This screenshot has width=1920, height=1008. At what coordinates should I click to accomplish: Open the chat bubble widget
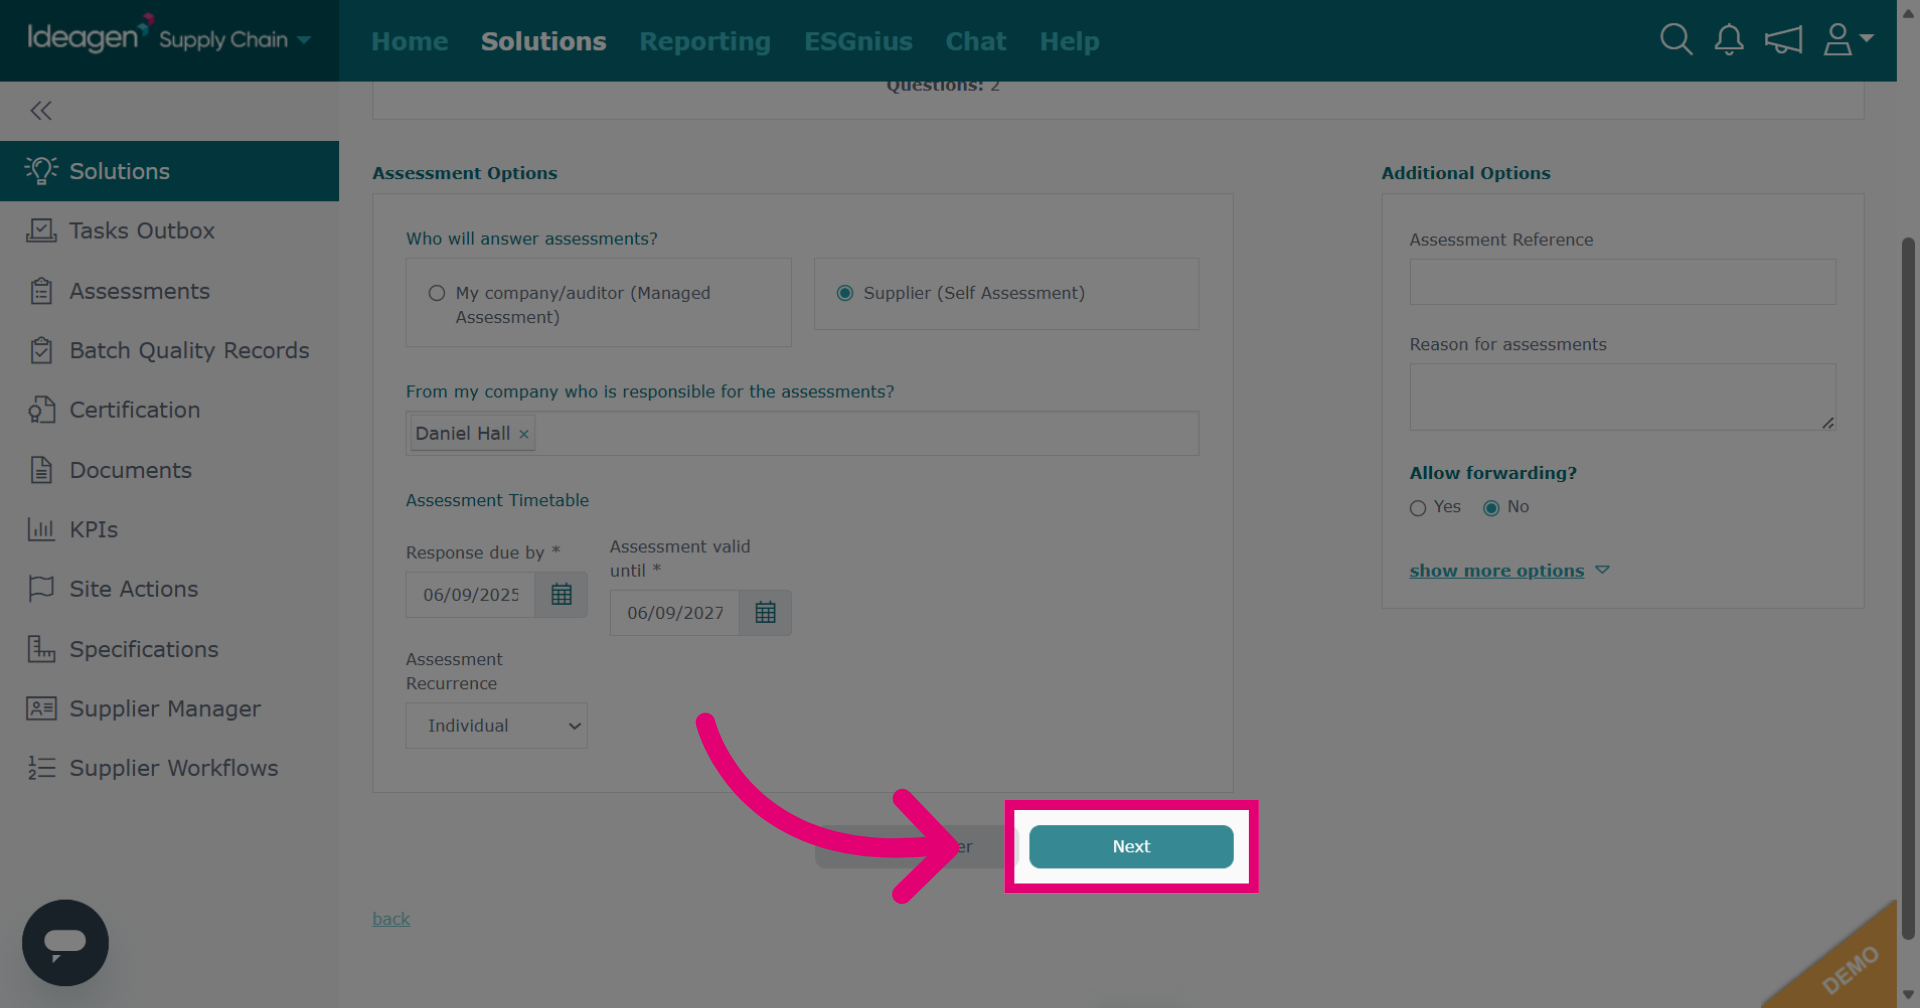tap(65, 943)
